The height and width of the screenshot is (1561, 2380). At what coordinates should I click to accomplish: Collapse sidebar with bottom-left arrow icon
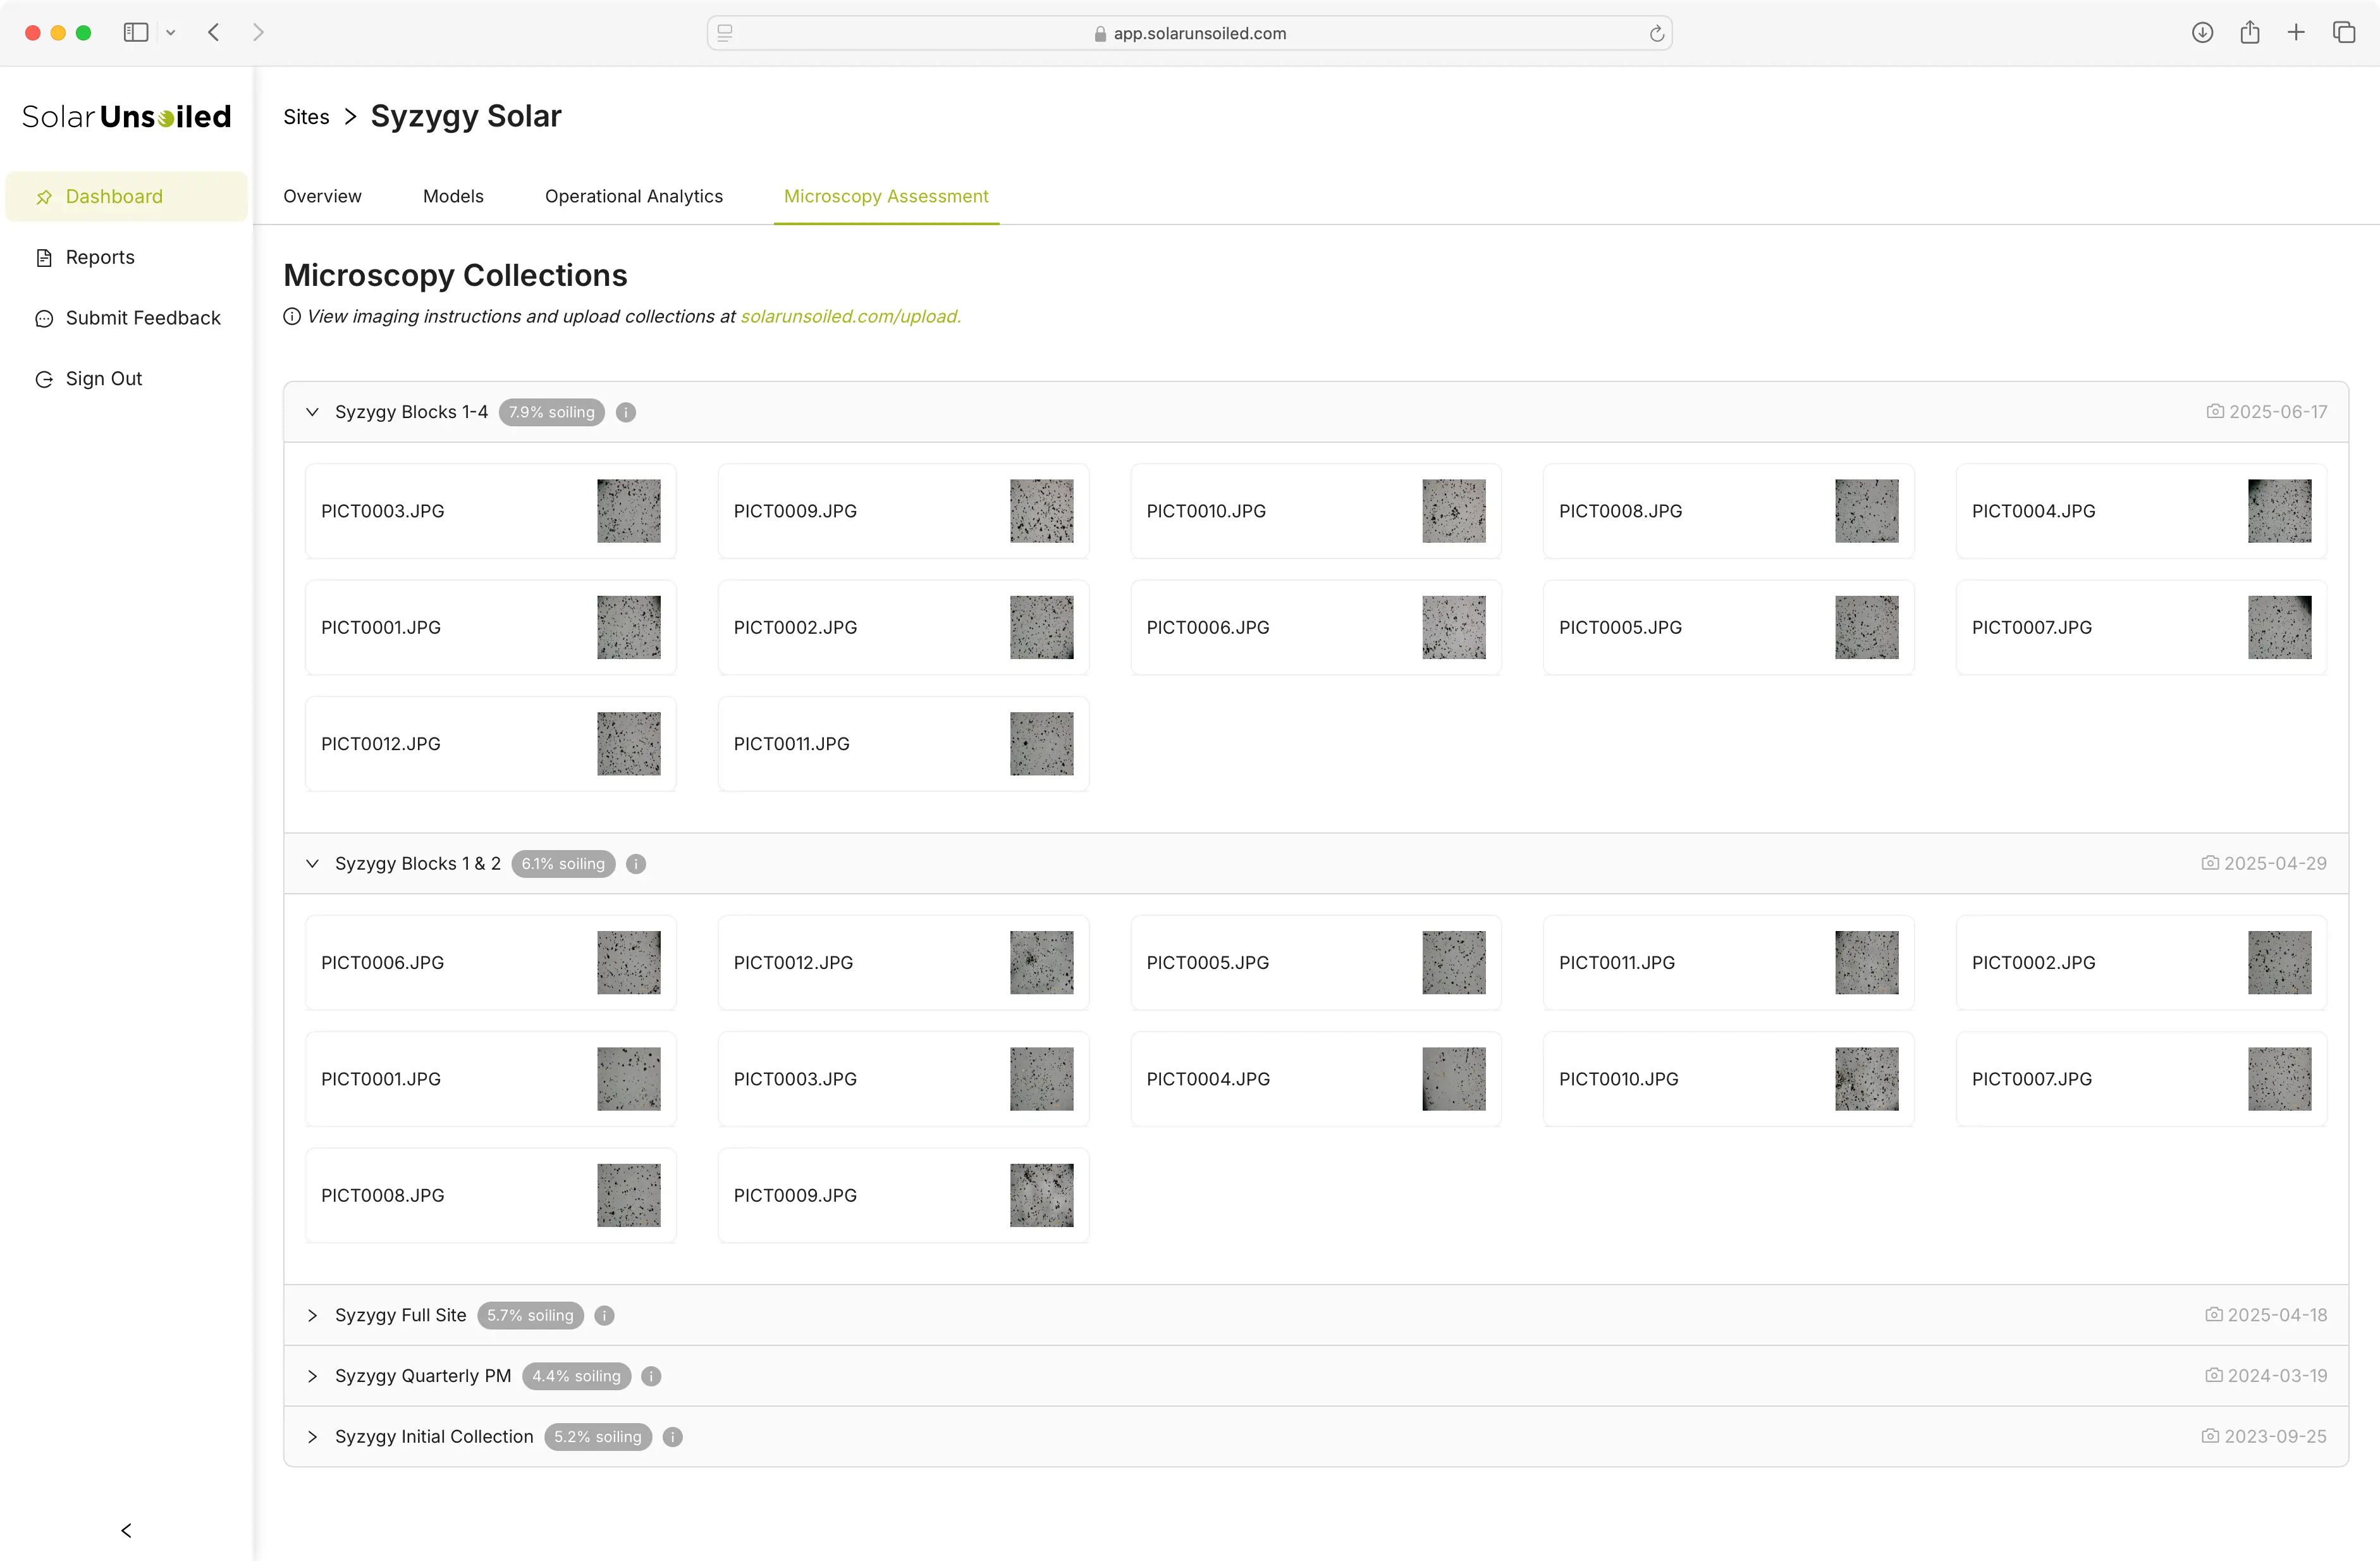126,1530
